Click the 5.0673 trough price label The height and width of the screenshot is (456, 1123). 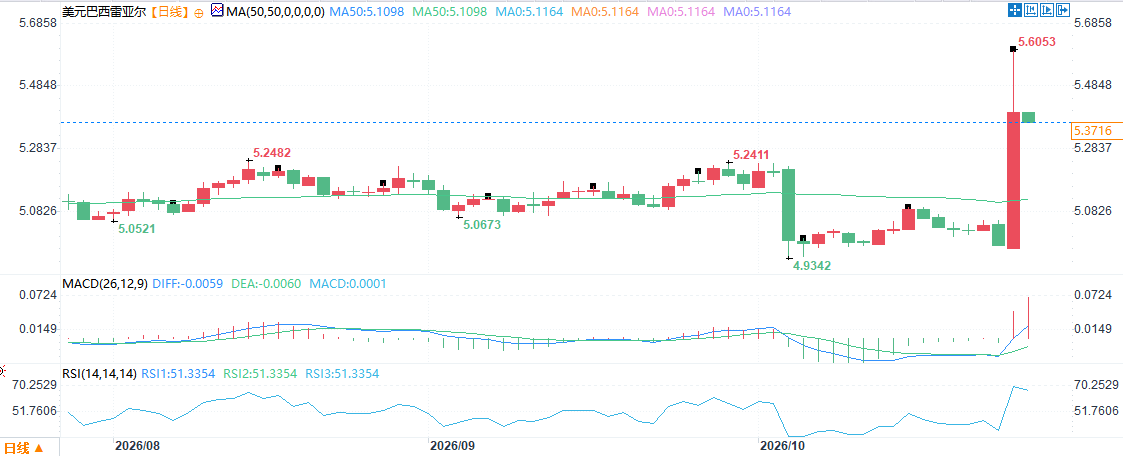click(x=482, y=224)
